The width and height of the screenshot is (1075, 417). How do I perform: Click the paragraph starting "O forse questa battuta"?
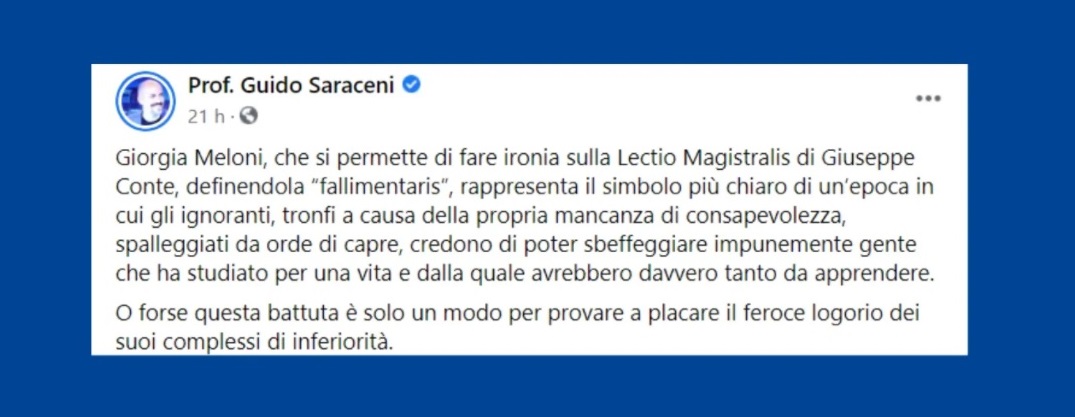pos(516,326)
